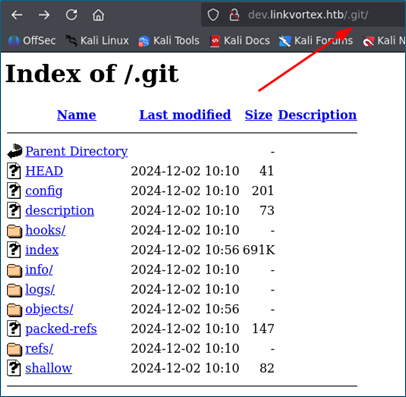Click the unknown-file icon beside shallow
Screen dimensions: 406x397
click(x=14, y=367)
